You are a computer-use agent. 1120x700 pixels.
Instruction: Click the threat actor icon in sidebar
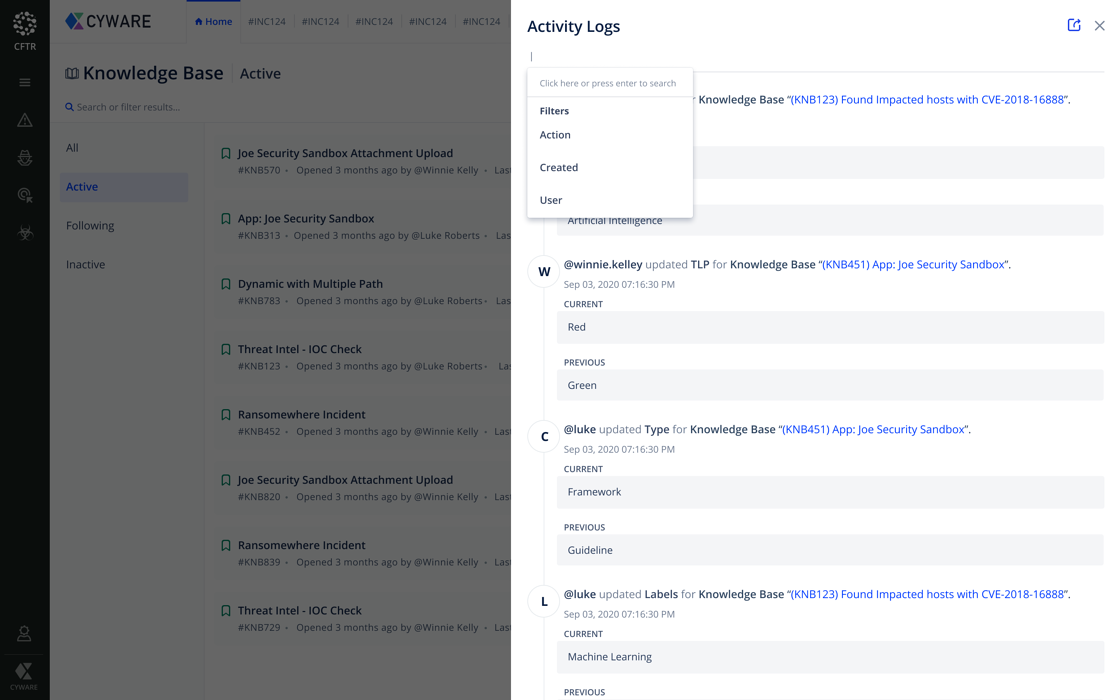click(25, 158)
